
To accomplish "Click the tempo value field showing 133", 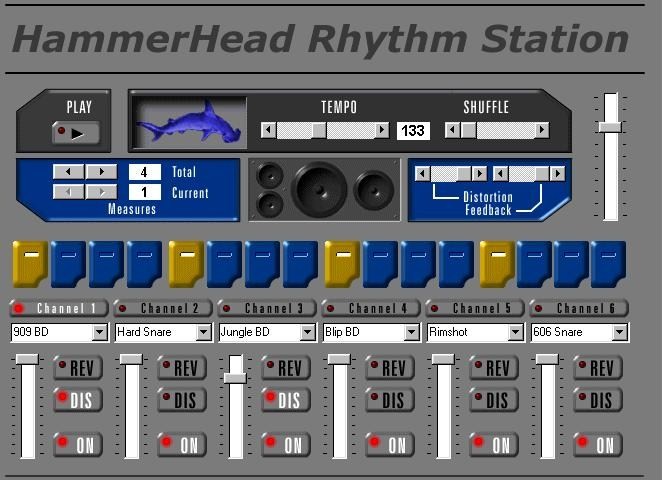I will 413,130.
